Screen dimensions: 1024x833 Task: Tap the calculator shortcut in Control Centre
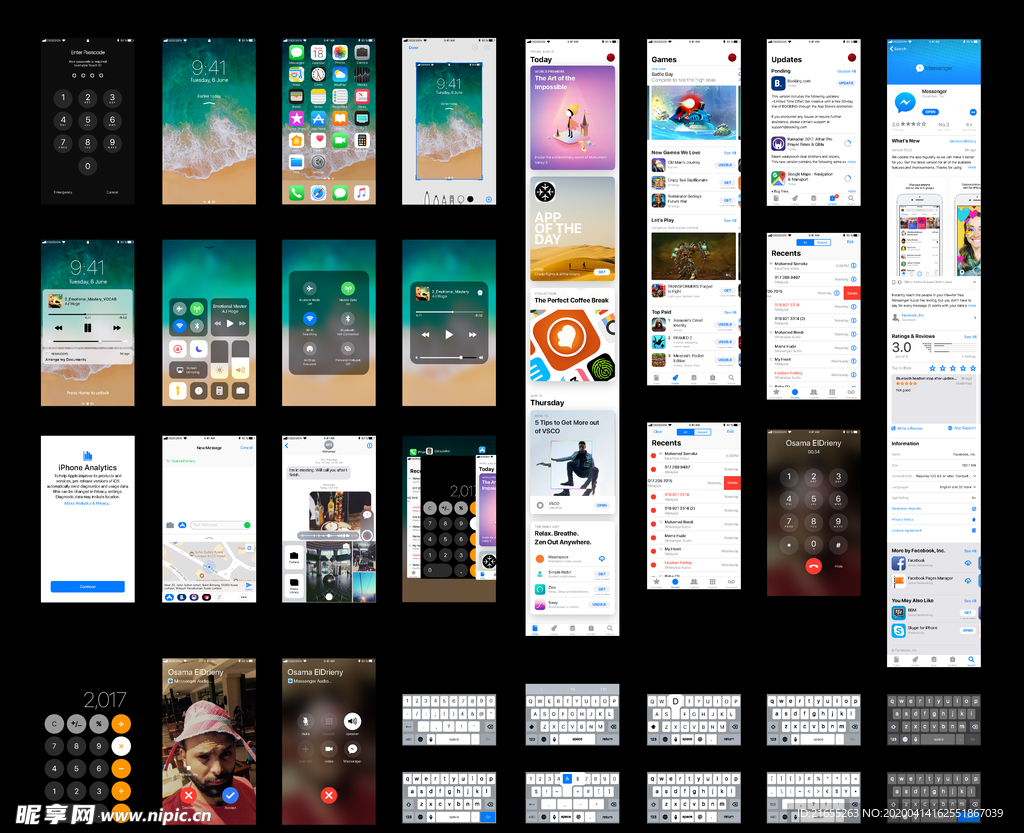click(x=220, y=390)
